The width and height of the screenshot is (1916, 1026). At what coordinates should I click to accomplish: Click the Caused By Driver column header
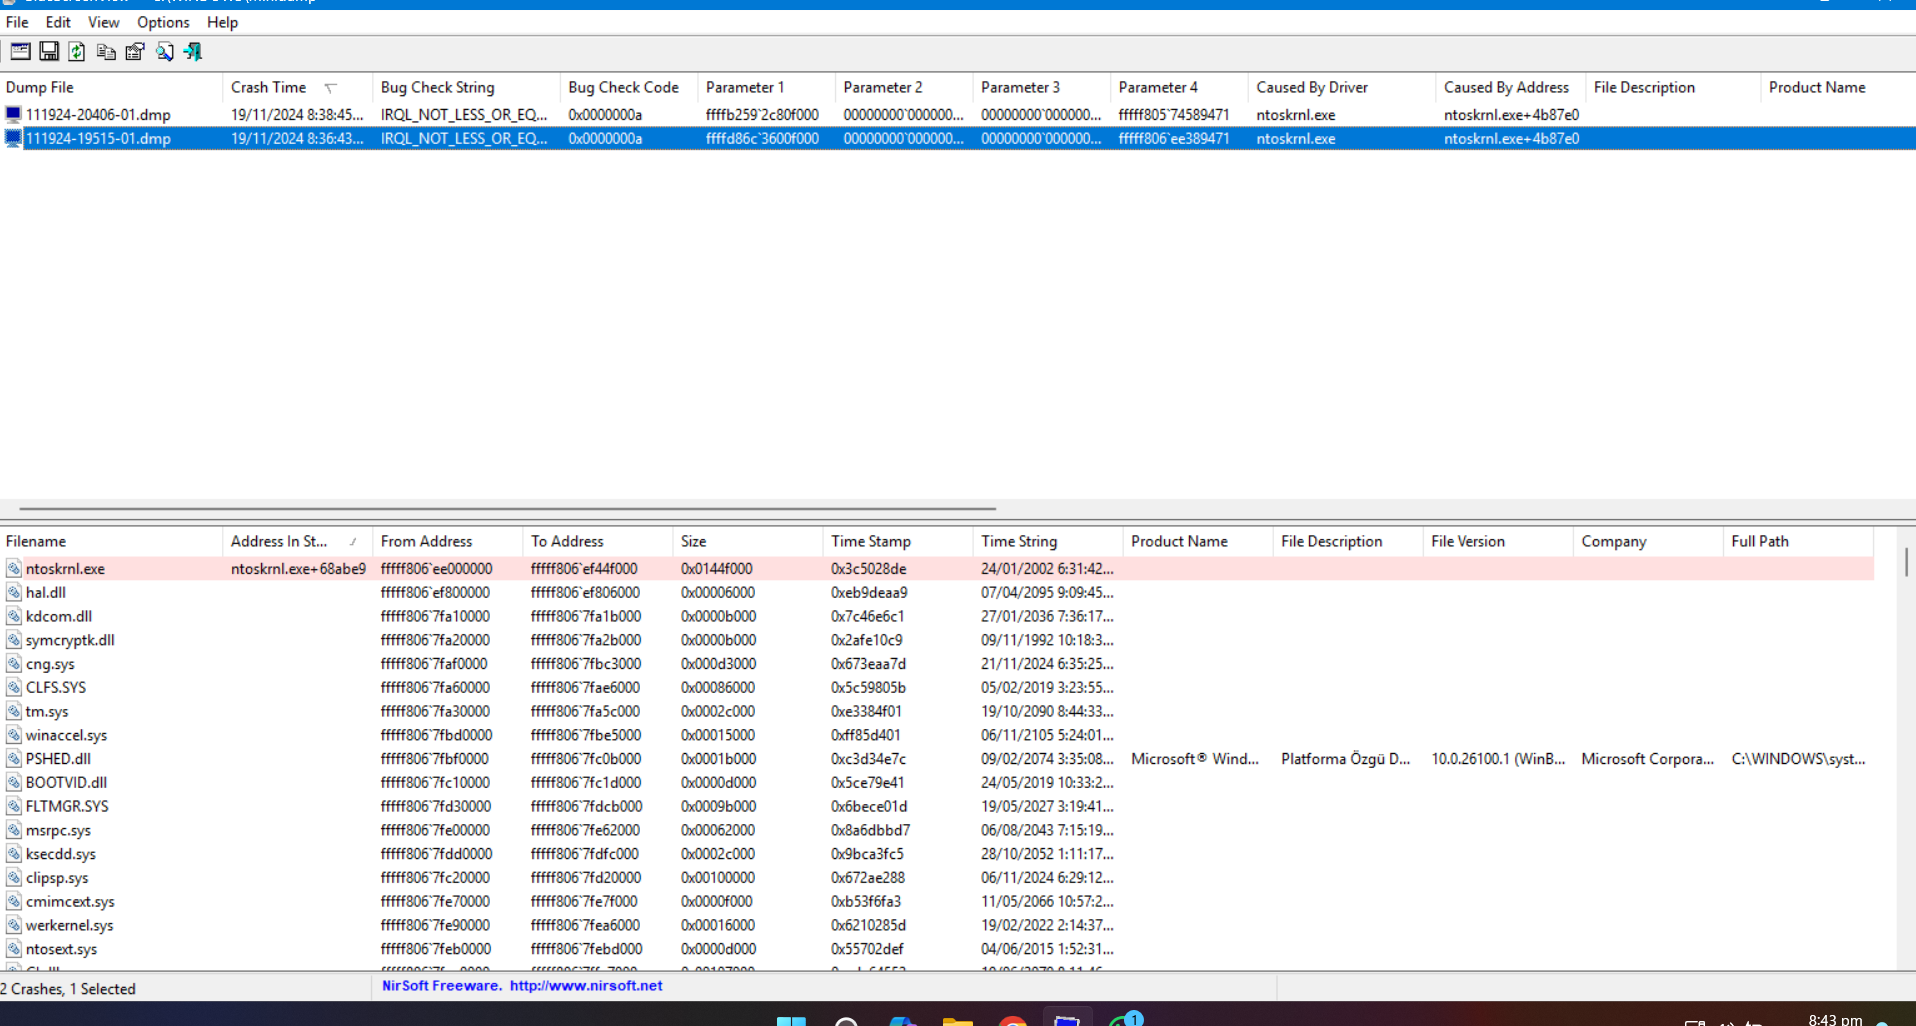[x=1342, y=88]
